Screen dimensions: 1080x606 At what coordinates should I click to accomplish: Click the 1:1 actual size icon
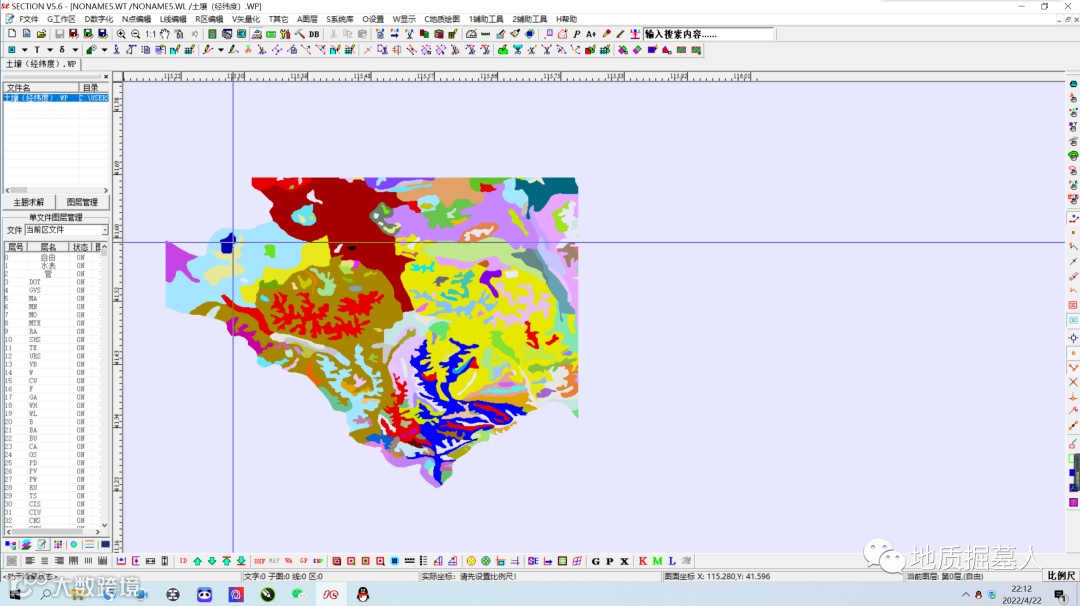pos(150,34)
